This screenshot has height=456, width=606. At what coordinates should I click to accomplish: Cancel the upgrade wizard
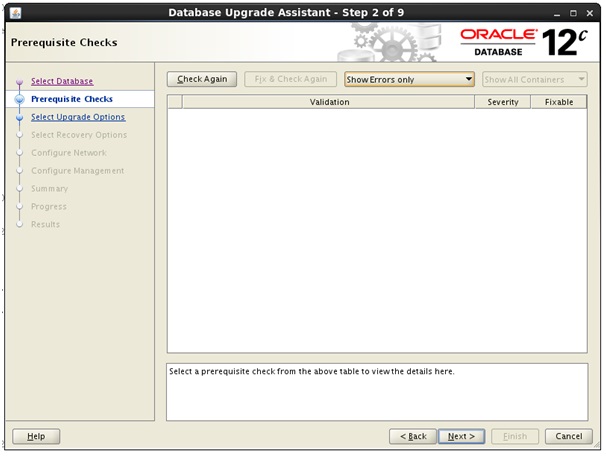[568, 436]
